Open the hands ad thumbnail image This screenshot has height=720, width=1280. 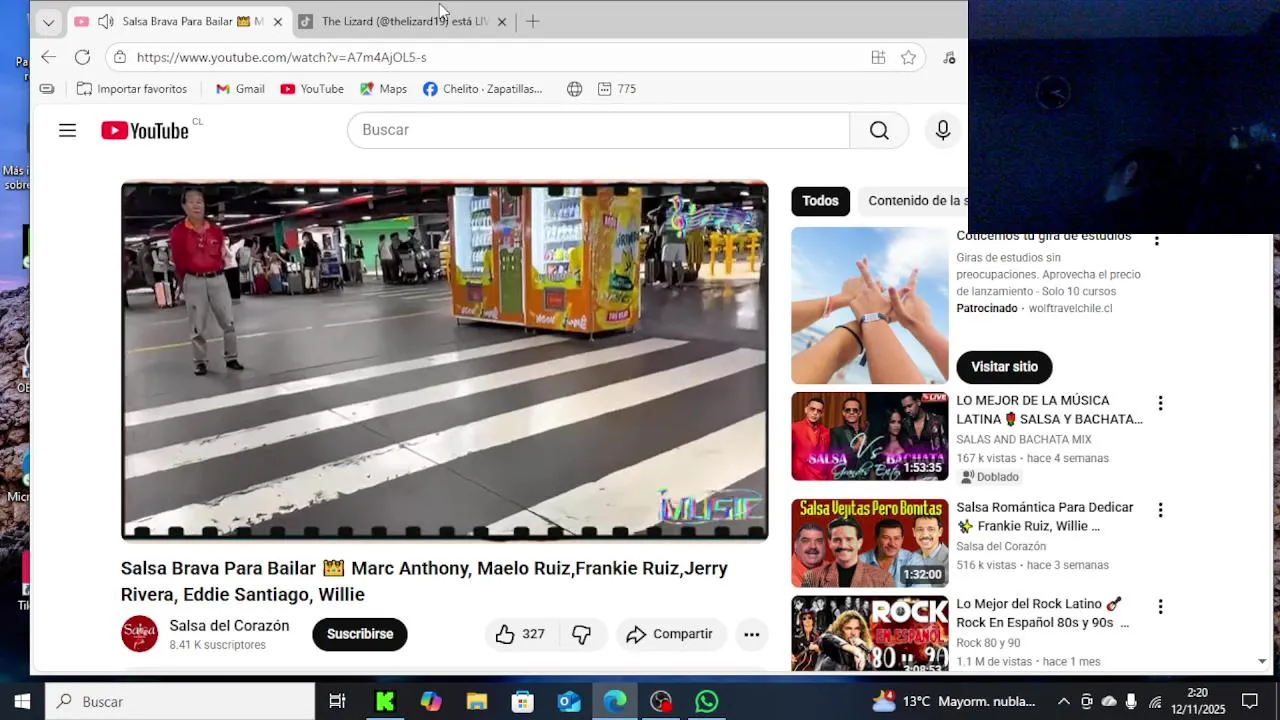tap(869, 306)
